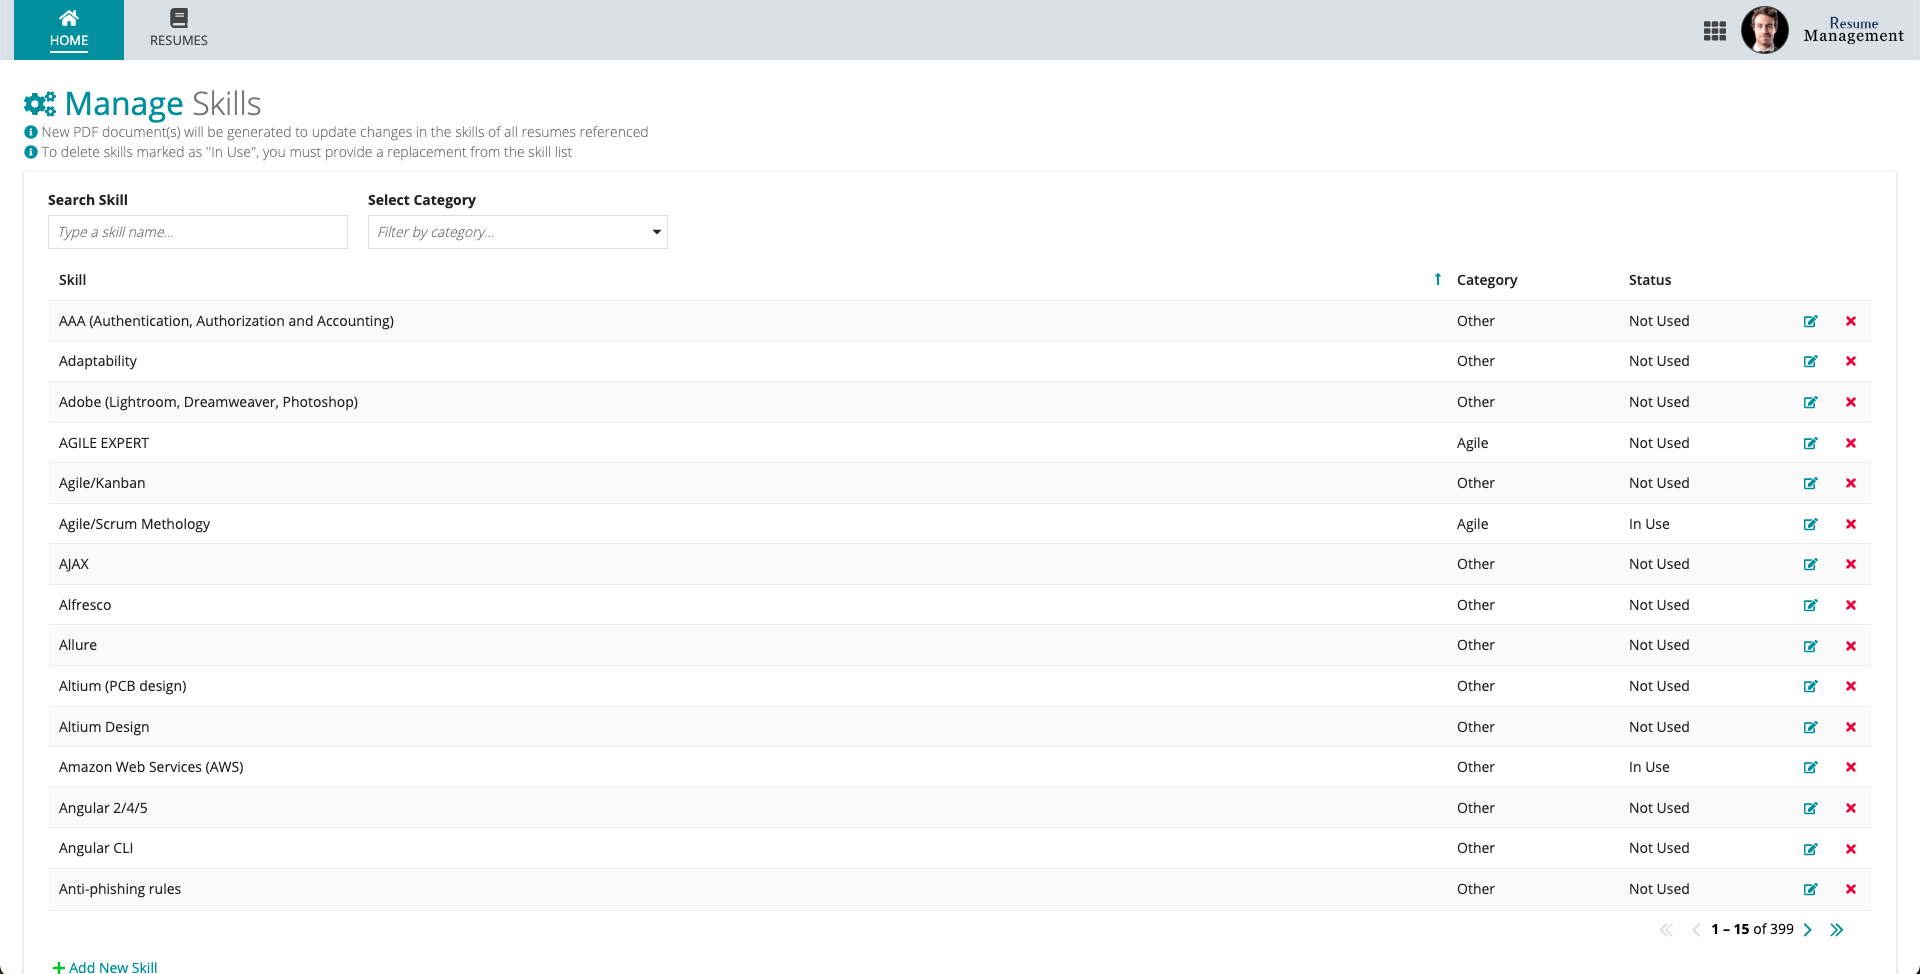
Task: Delete the Allure skill
Action: 1851,646
